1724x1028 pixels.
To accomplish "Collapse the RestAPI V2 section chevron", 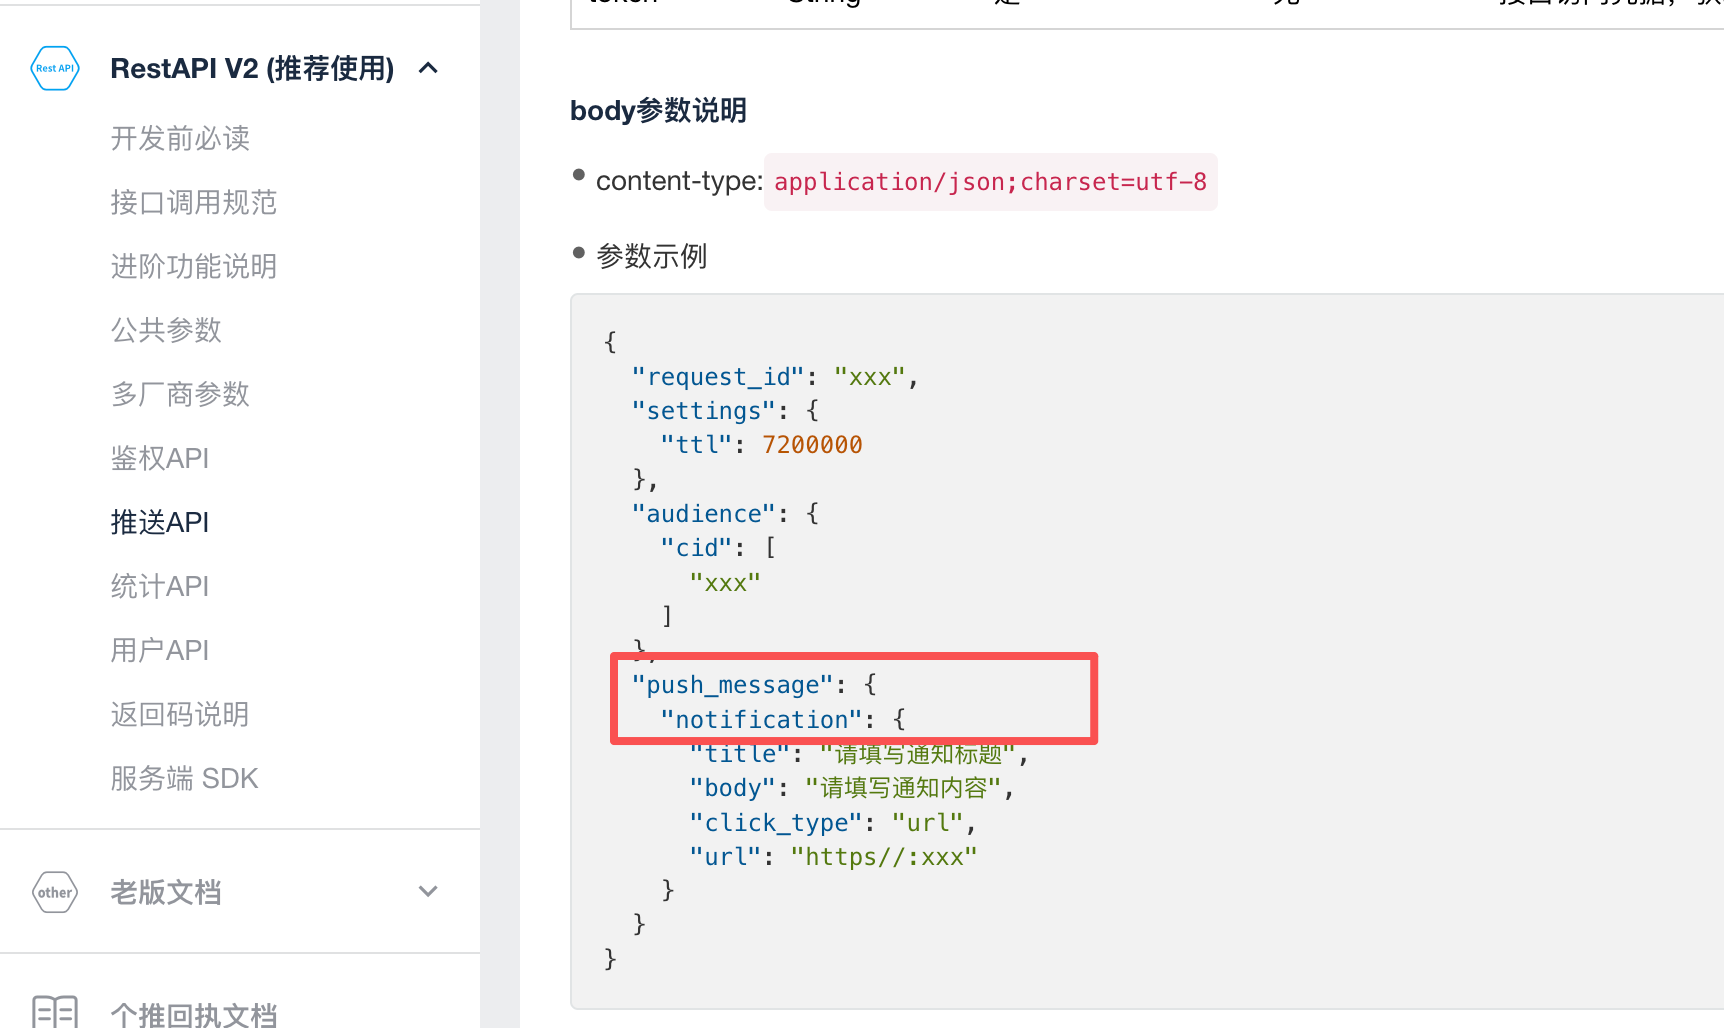I will (428, 68).
